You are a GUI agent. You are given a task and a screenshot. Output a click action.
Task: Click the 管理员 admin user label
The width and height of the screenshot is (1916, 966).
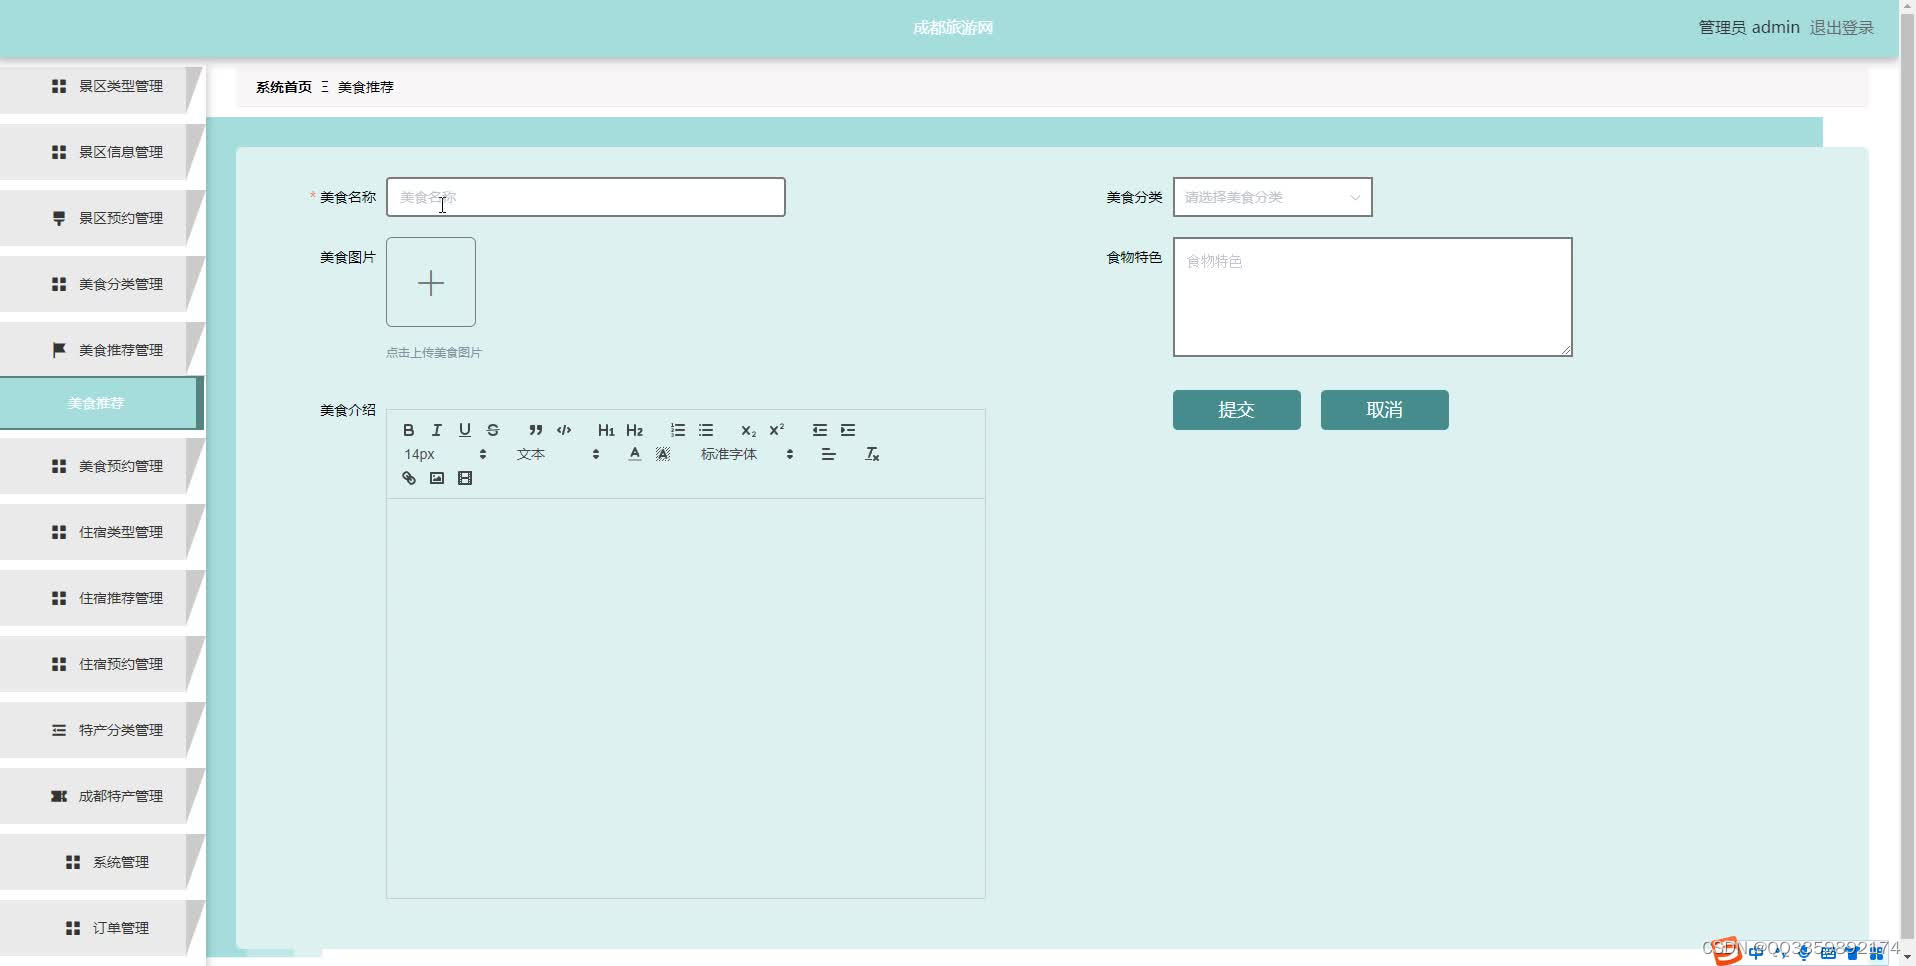point(1748,28)
